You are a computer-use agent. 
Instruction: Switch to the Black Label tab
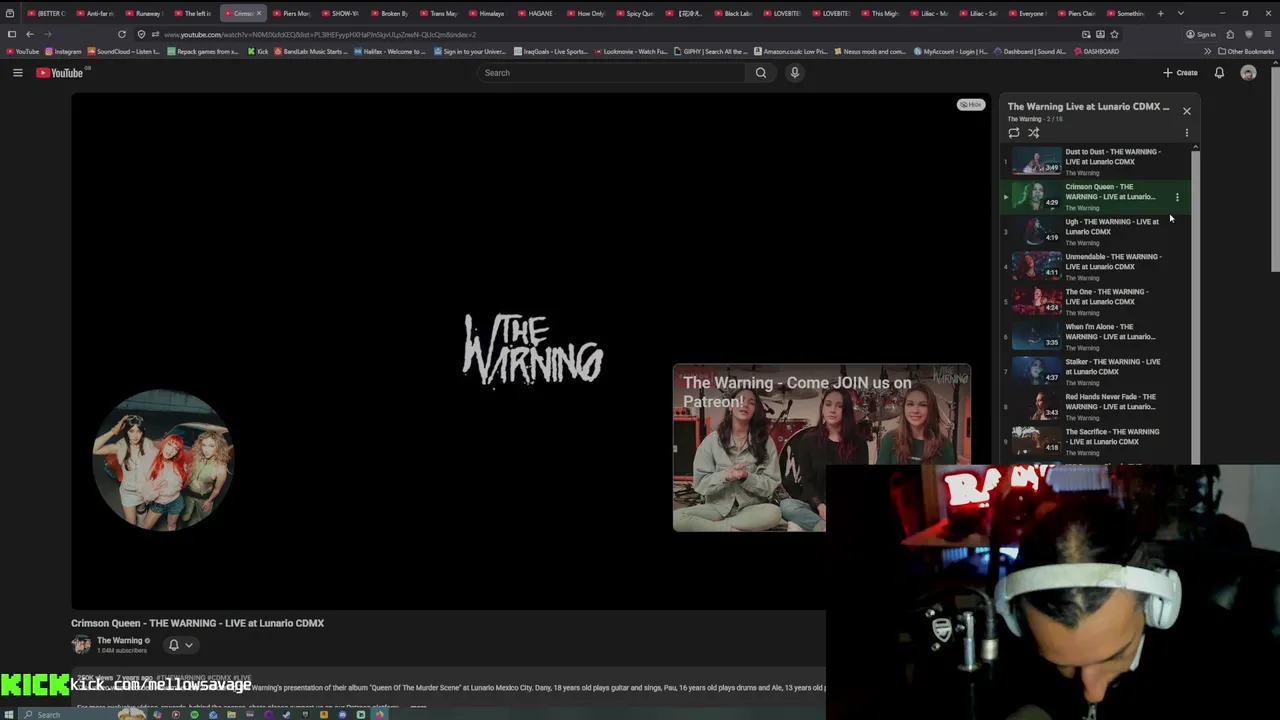[x=736, y=13]
